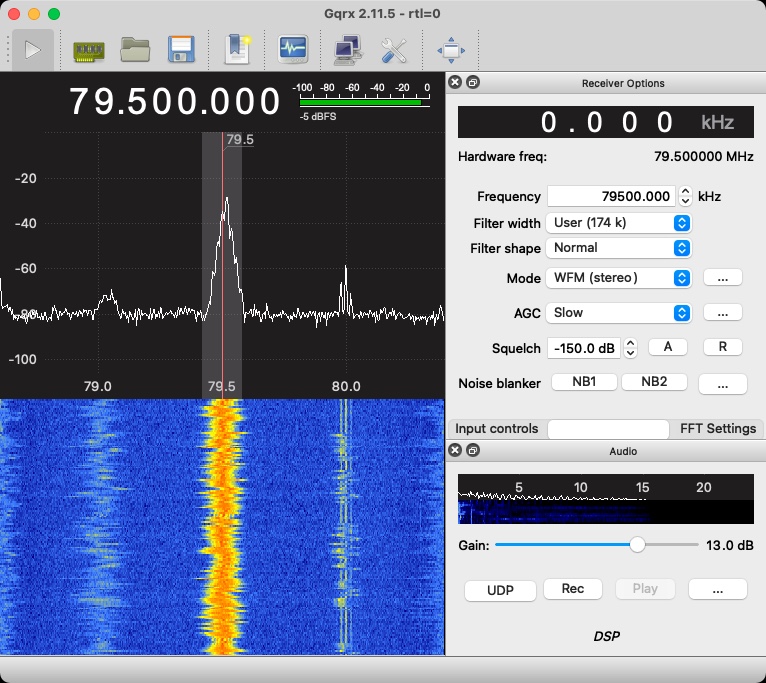Screen dimensions: 766x683
Task: Toggle the NB2 noise blanker
Action: (x=654, y=382)
